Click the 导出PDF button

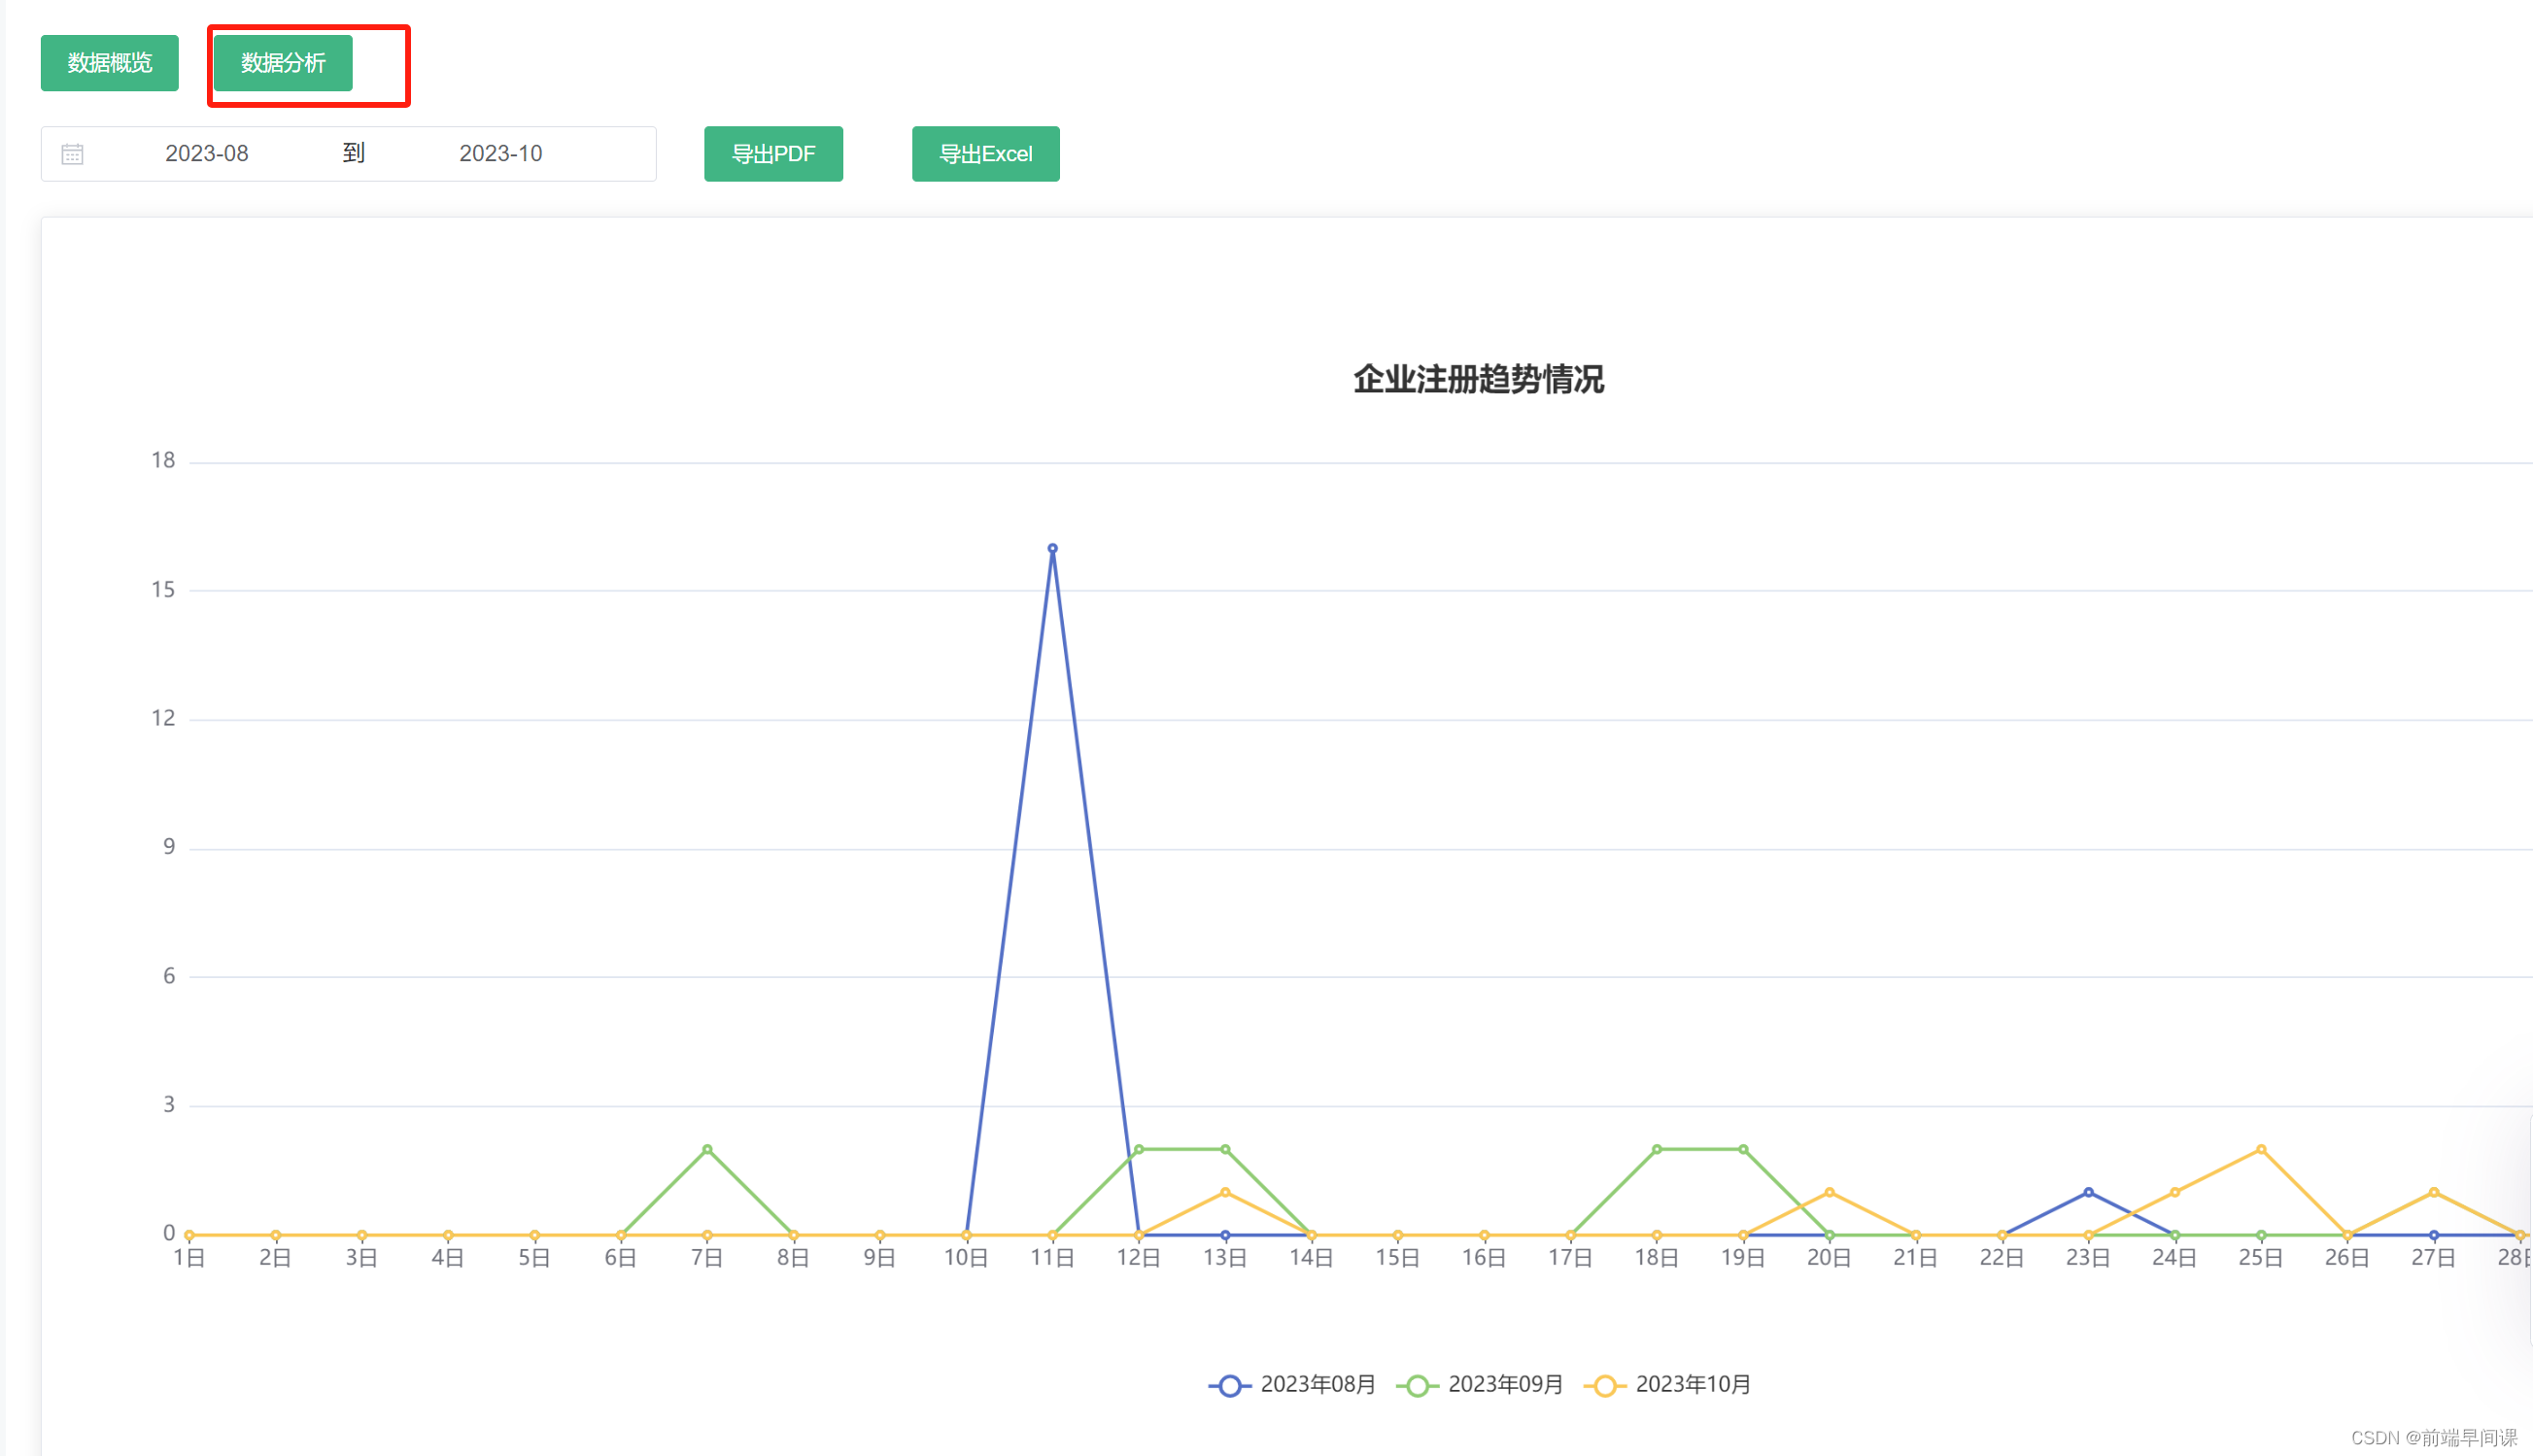(773, 153)
